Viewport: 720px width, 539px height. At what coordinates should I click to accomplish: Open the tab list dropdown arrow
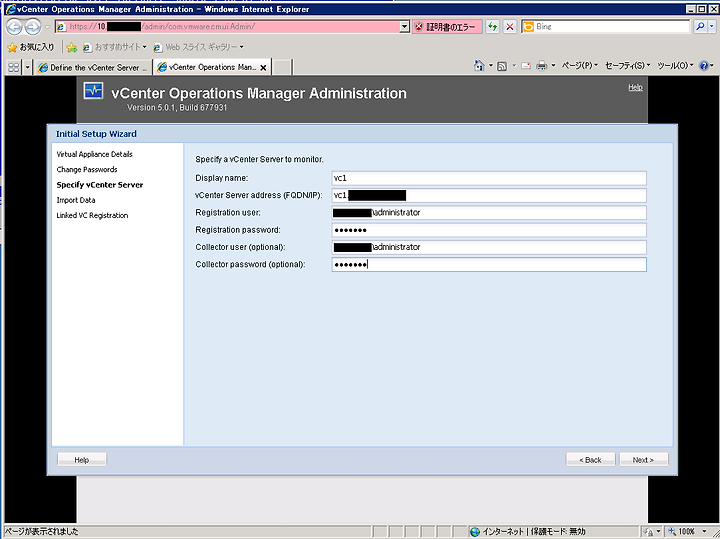point(27,67)
